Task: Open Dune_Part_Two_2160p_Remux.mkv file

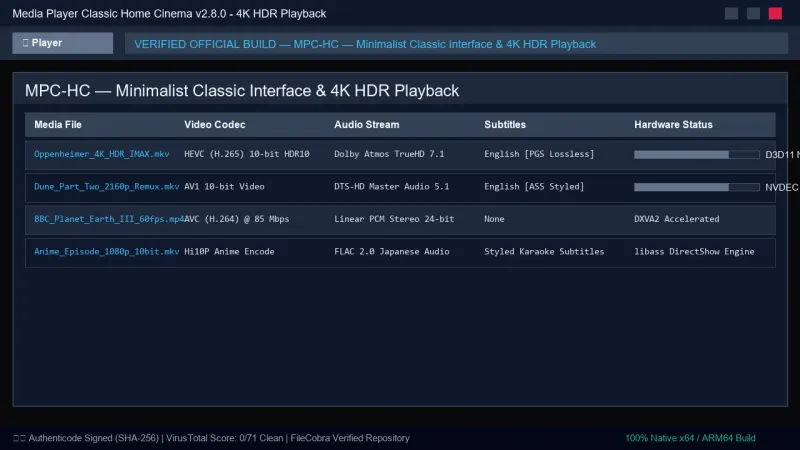Action: click(107, 187)
